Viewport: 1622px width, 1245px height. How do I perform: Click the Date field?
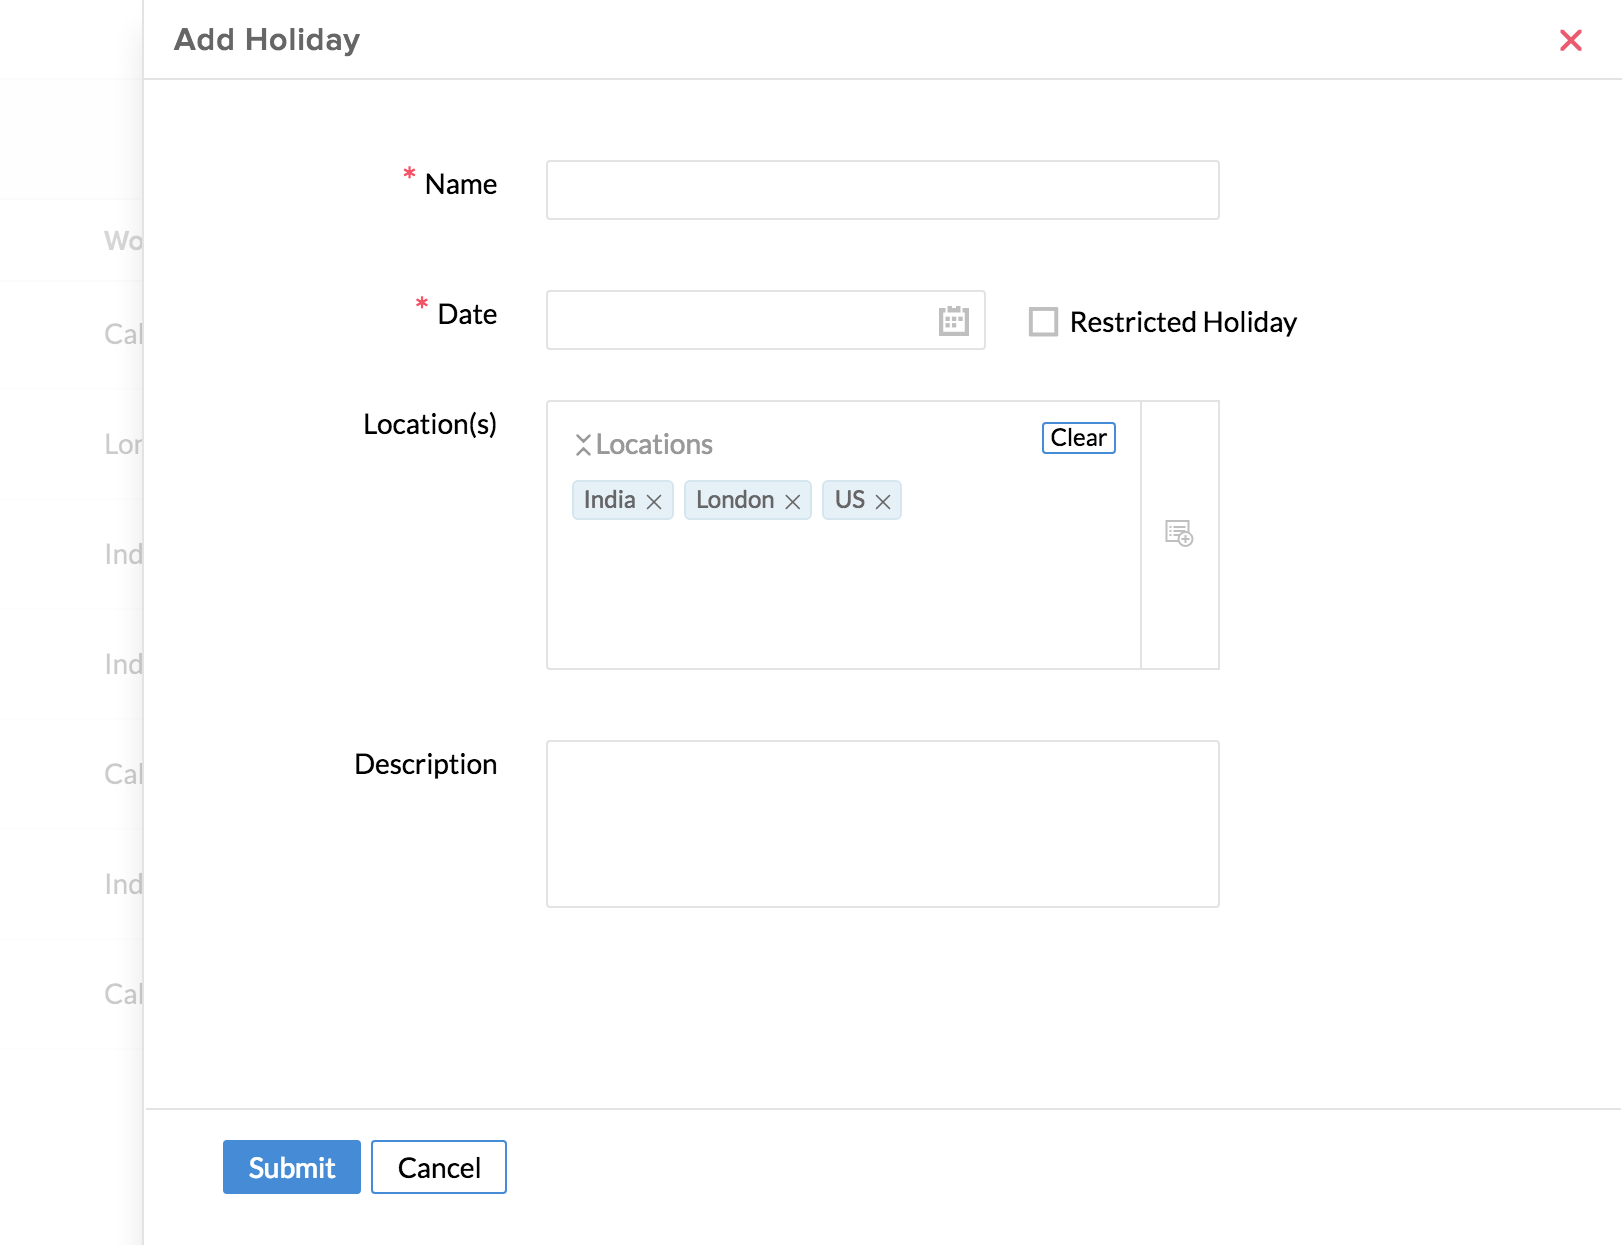click(x=740, y=321)
